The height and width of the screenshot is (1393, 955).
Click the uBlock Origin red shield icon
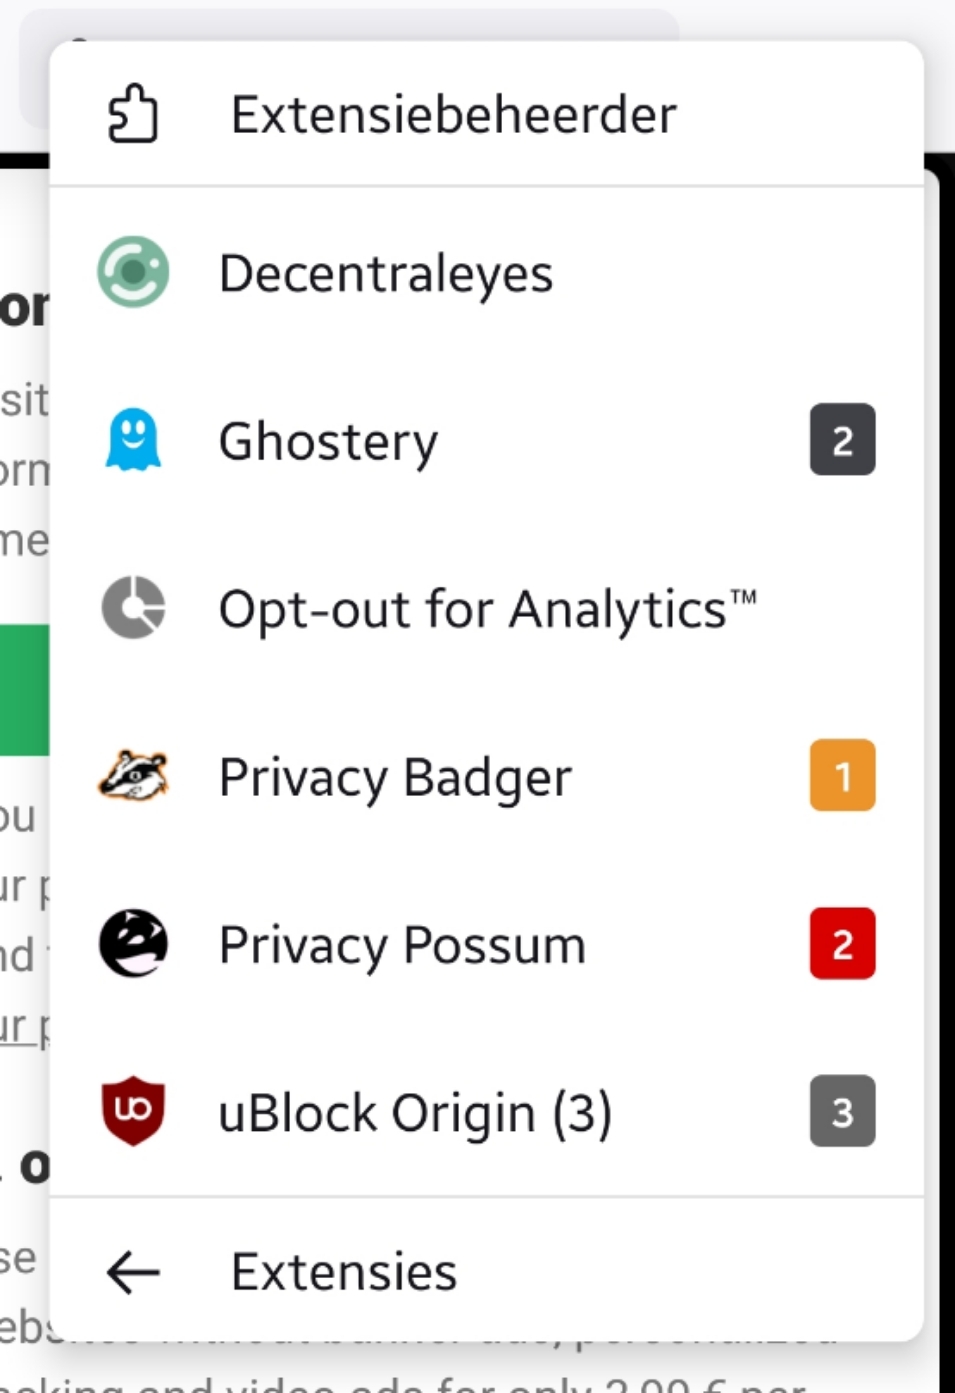[133, 1111]
